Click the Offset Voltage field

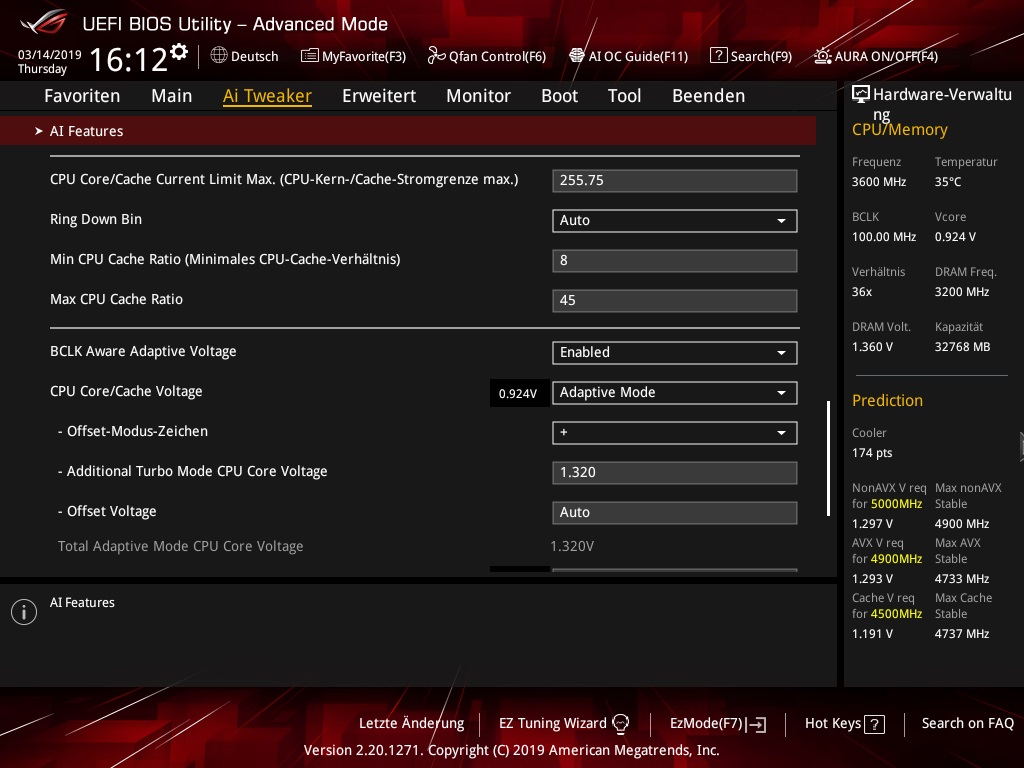pyautogui.click(x=675, y=512)
